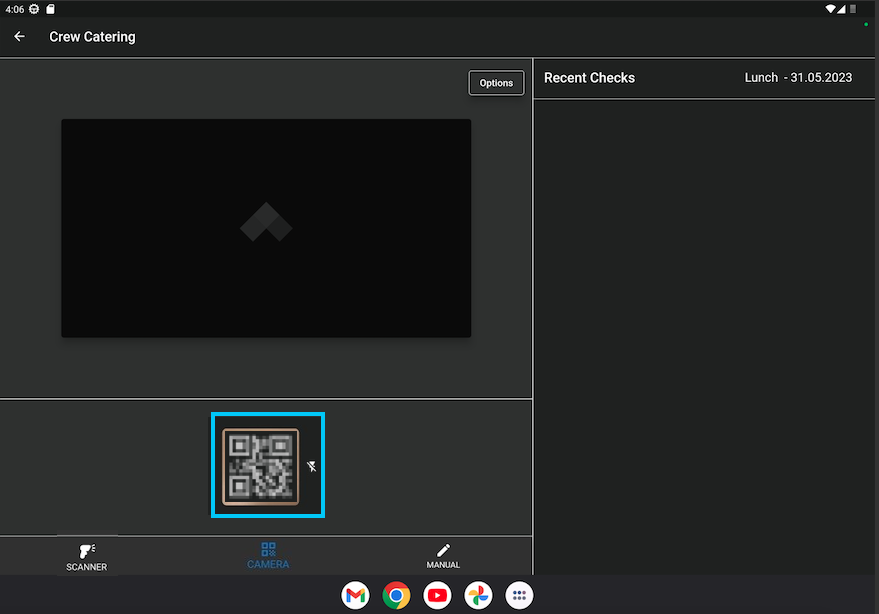
Task: Switch to the Manual entry tab
Action: coord(443,556)
